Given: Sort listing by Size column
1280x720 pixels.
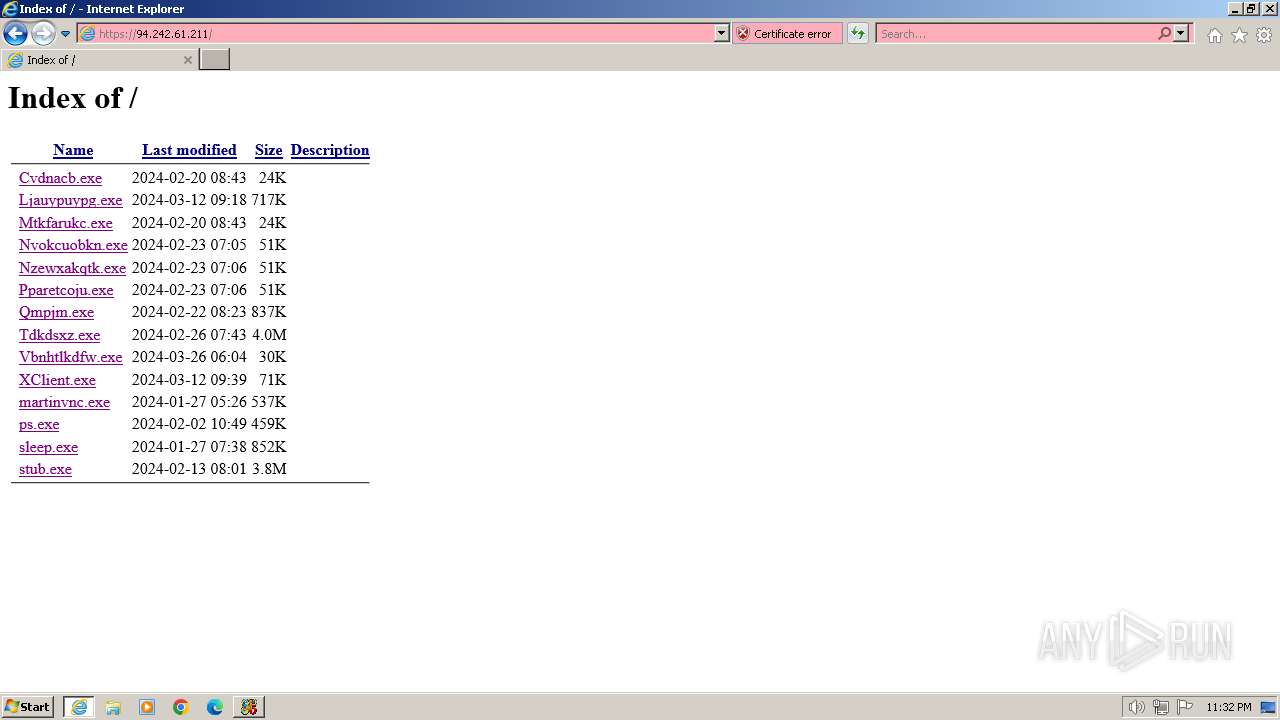Looking at the screenshot, I should point(268,150).
